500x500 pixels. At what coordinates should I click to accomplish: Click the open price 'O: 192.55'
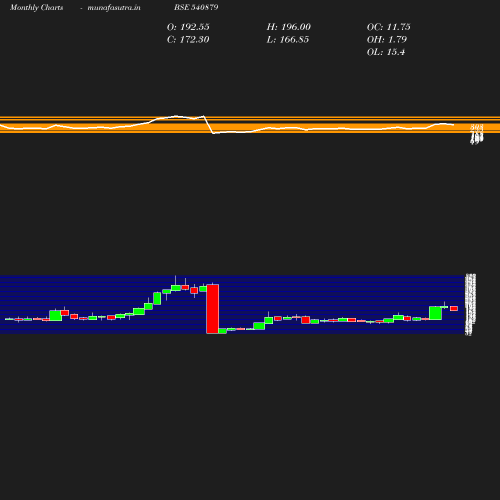pyautogui.click(x=188, y=27)
